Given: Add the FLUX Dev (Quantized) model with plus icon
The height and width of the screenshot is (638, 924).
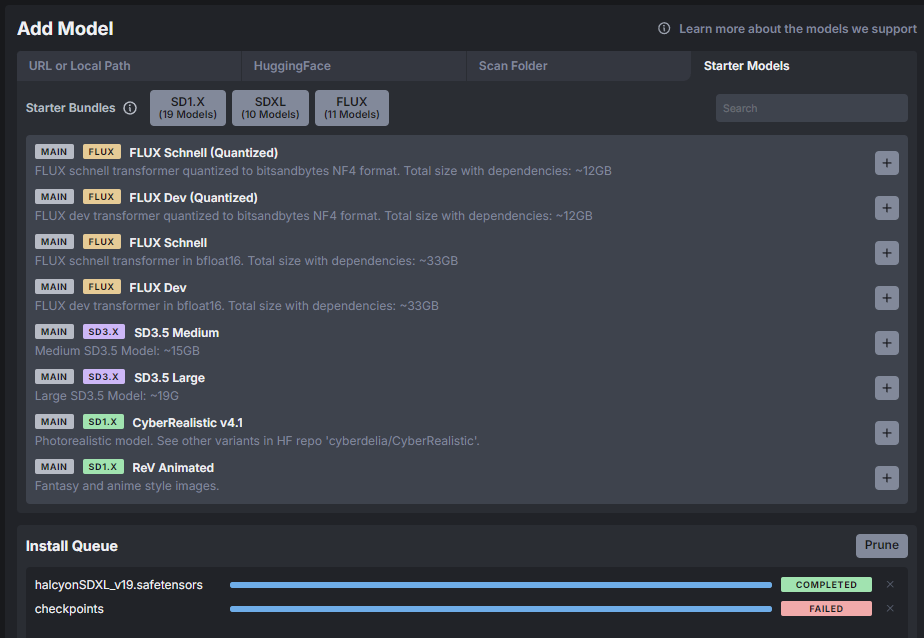Looking at the screenshot, I should click(886, 208).
